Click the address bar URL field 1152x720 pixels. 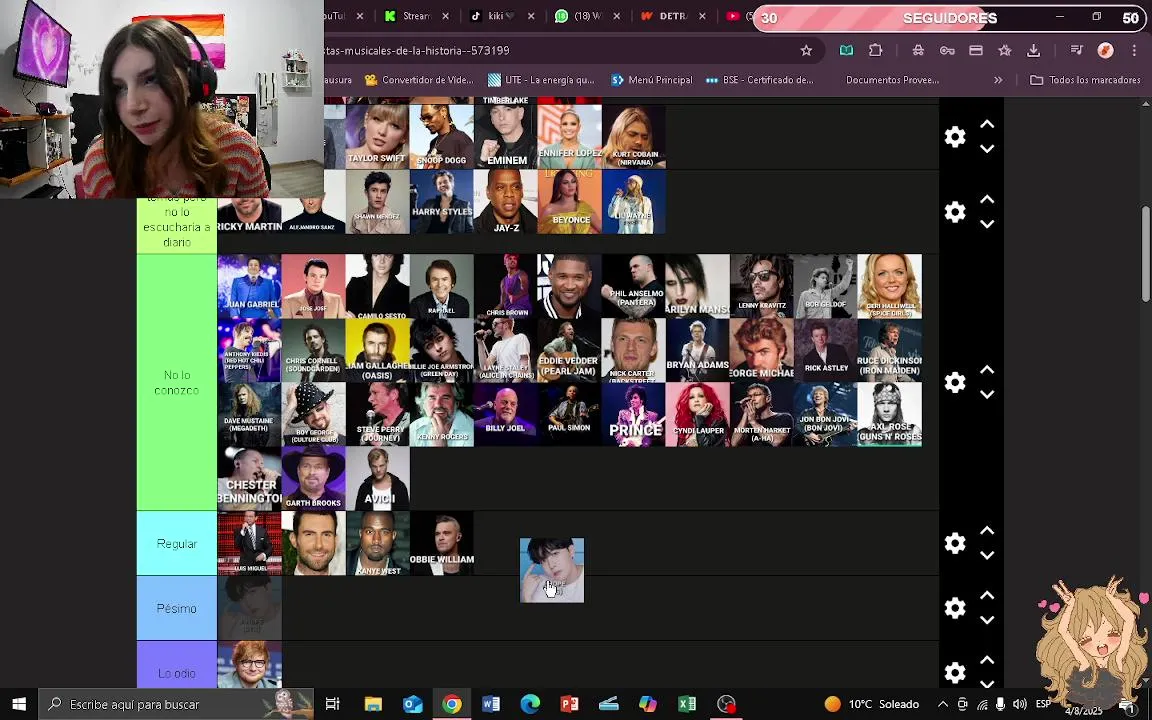click(558, 50)
